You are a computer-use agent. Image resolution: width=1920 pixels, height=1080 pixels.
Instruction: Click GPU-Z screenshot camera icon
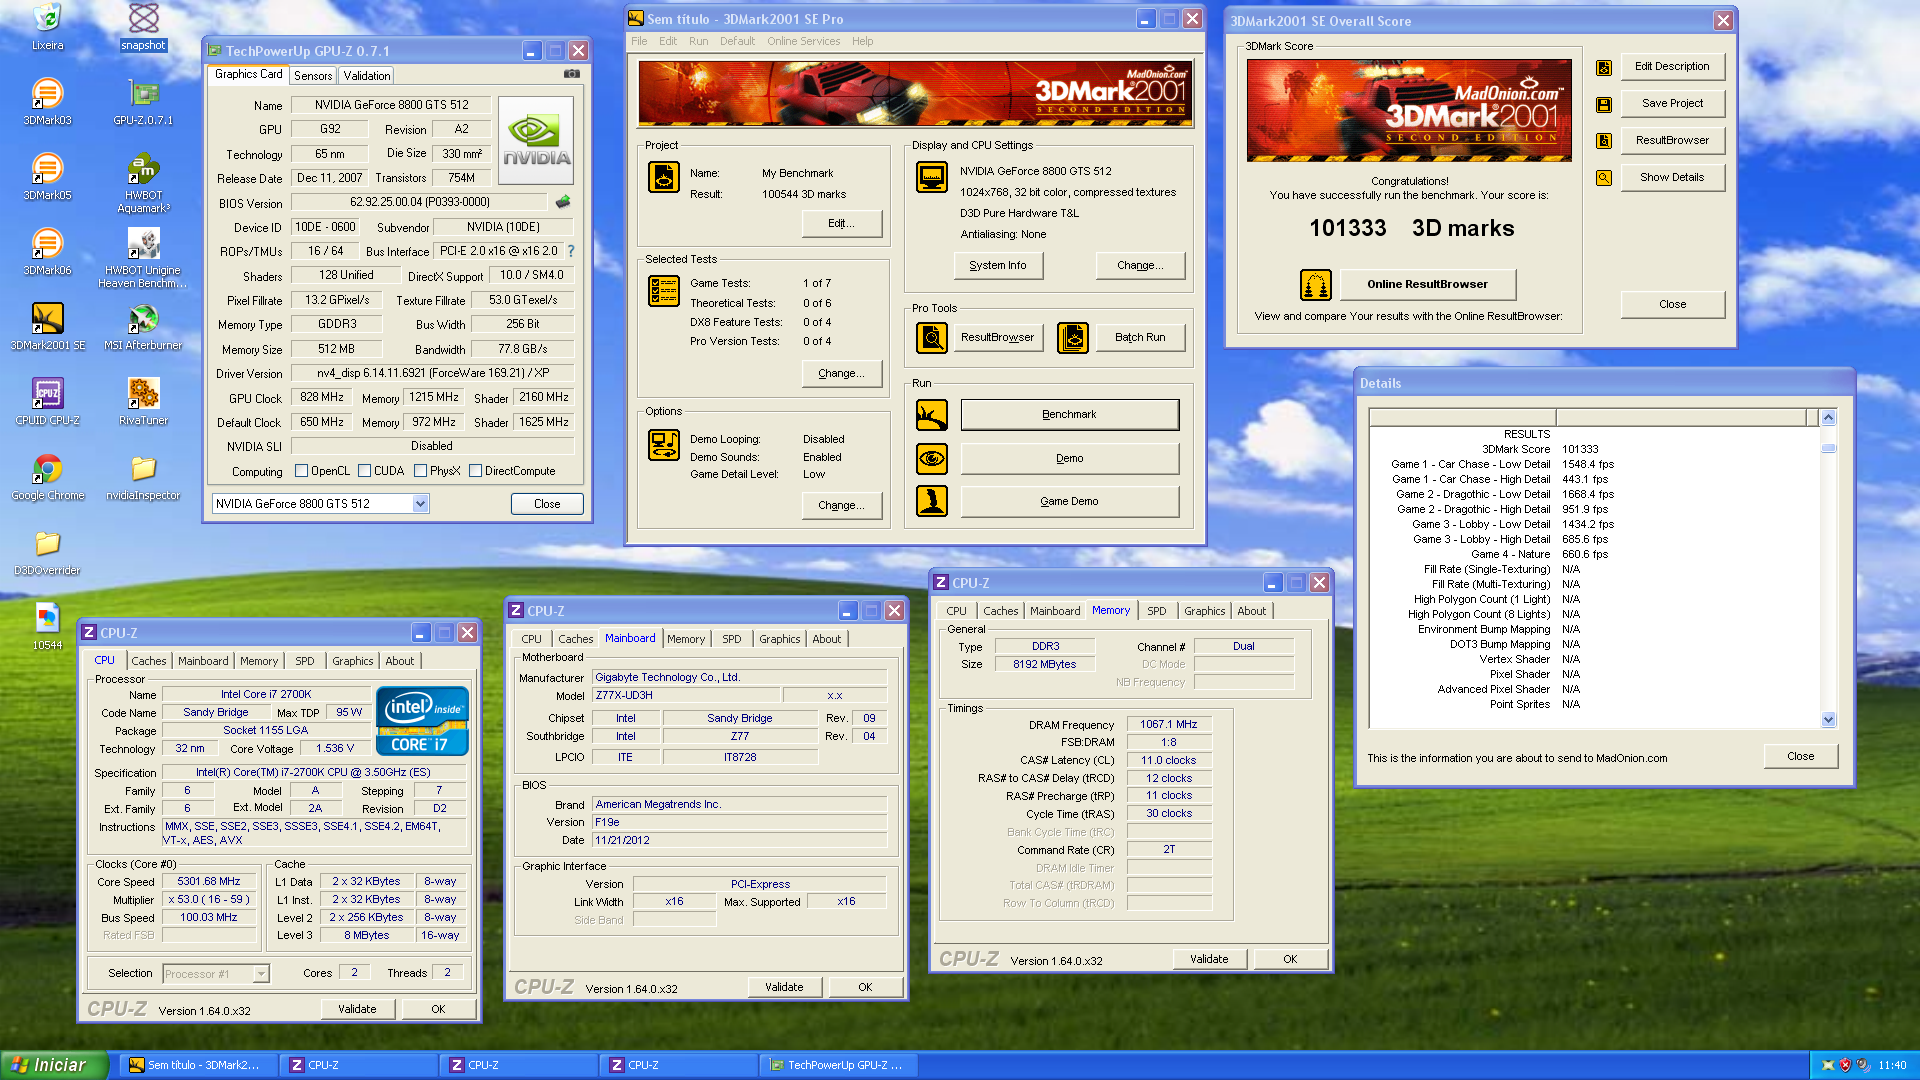[x=571, y=74]
